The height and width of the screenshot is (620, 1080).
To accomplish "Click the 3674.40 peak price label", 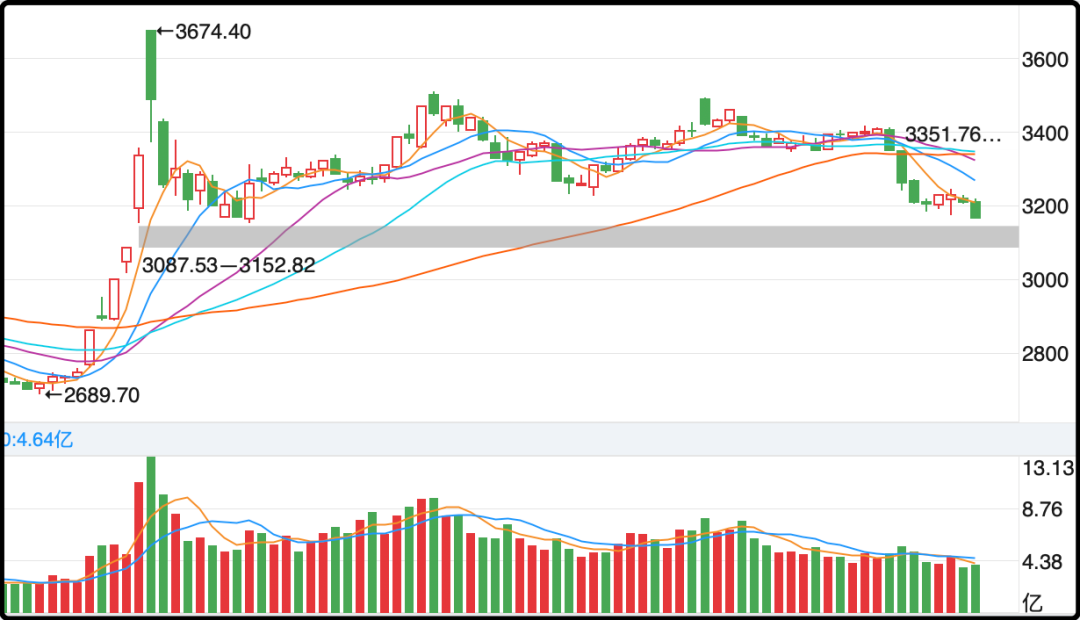I will [x=212, y=32].
